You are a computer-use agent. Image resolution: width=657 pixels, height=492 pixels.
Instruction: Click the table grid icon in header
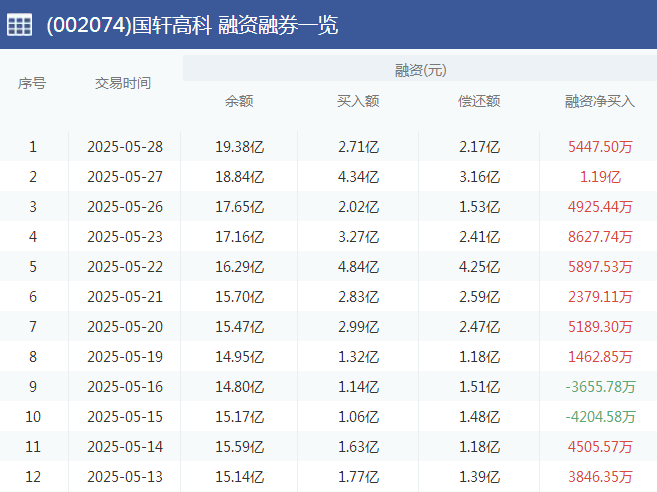tap(19, 25)
